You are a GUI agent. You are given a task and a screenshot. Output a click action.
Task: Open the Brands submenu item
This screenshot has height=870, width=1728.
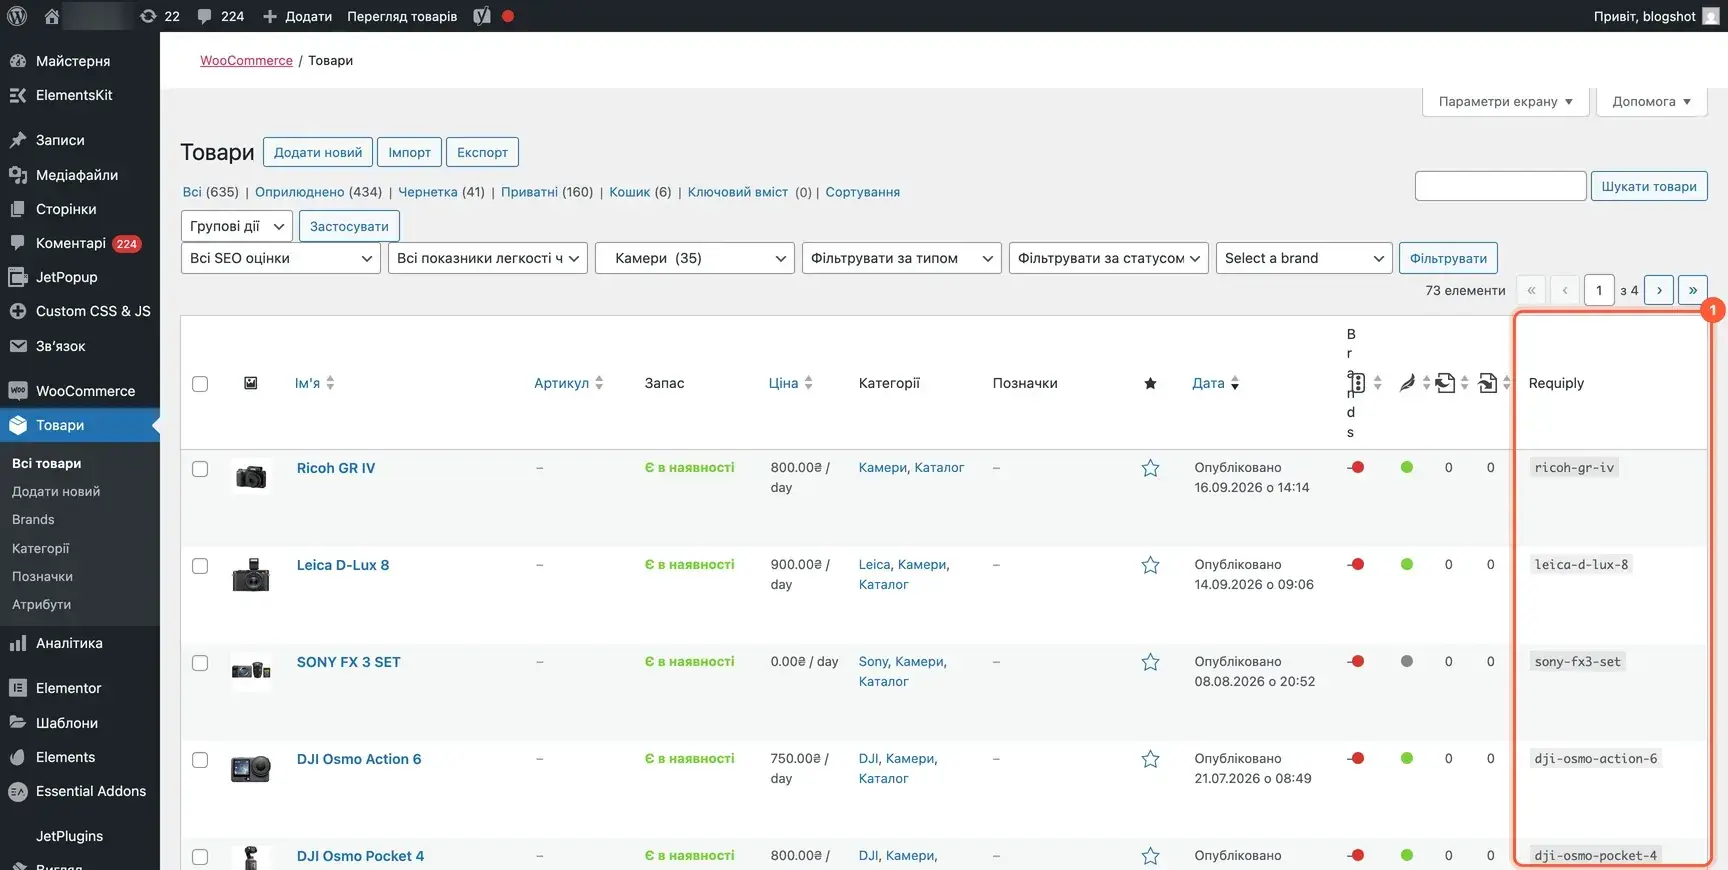coord(33,519)
